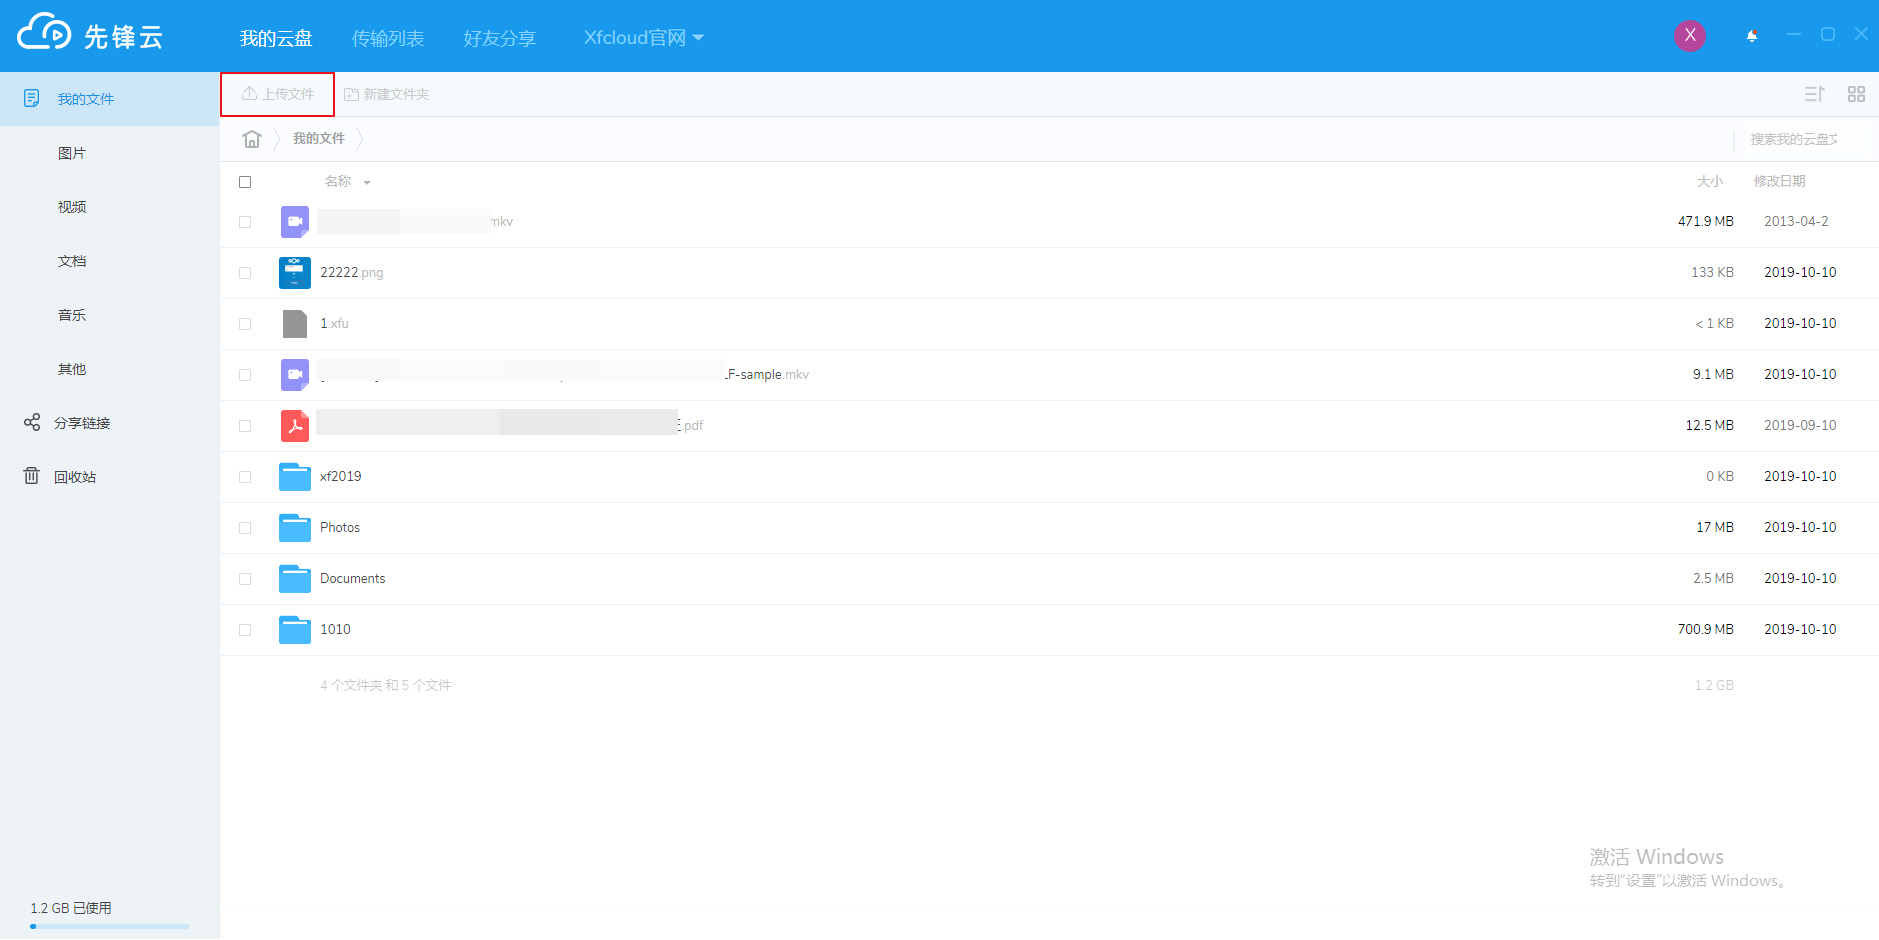Switch to the 传输列表 tab

(388, 38)
